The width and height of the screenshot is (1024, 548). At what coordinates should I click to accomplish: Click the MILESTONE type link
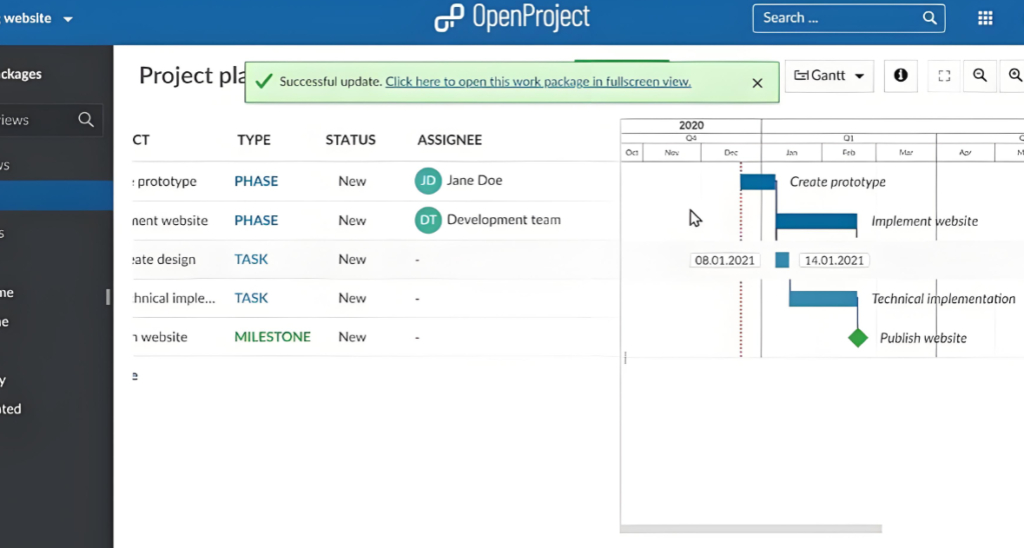click(272, 337)
